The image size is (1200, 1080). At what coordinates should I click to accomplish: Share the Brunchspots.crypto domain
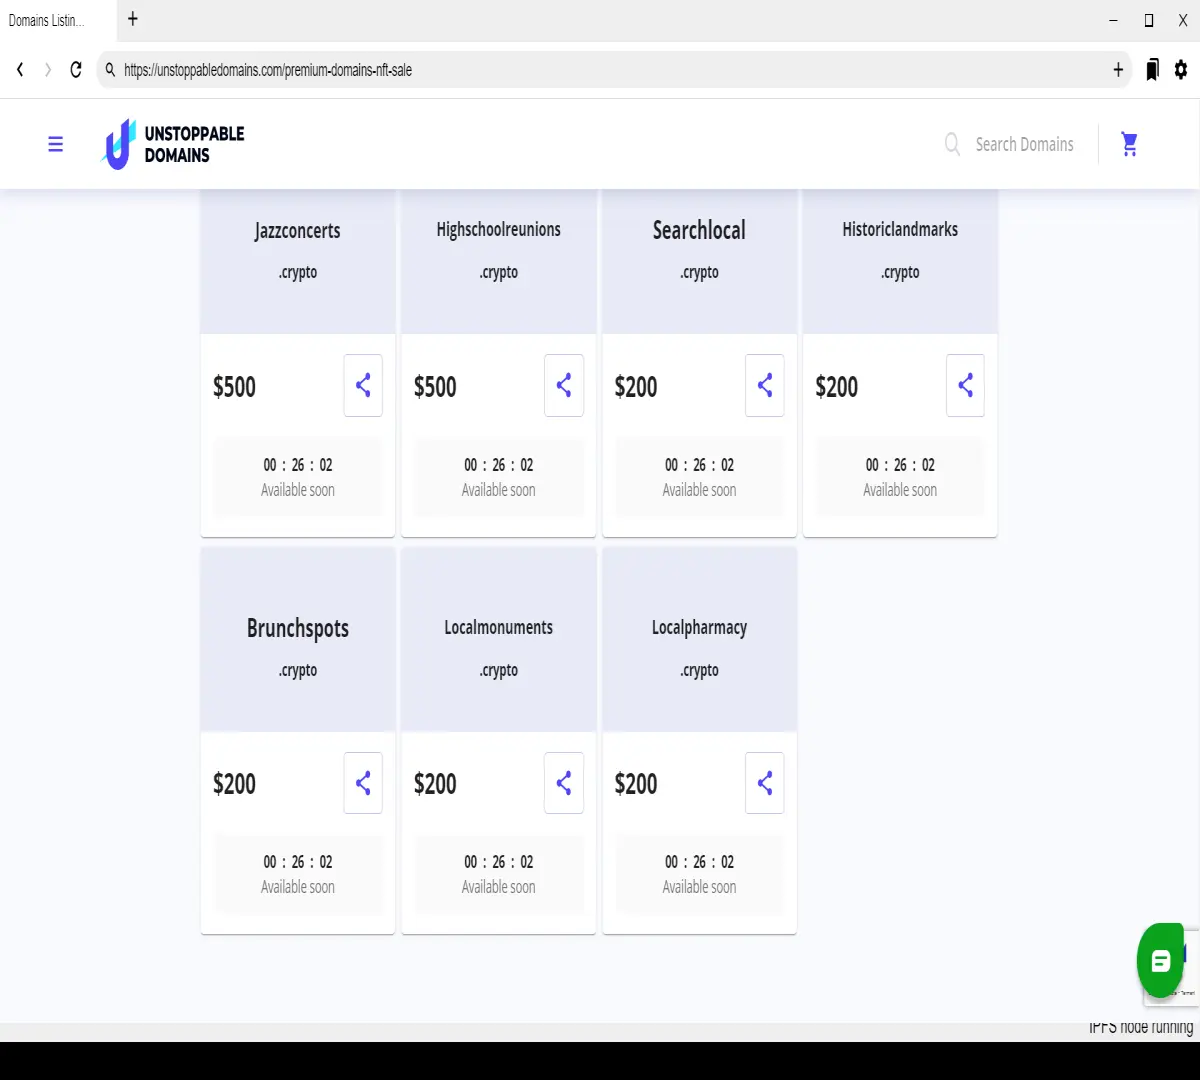click(x=363, y=782)
